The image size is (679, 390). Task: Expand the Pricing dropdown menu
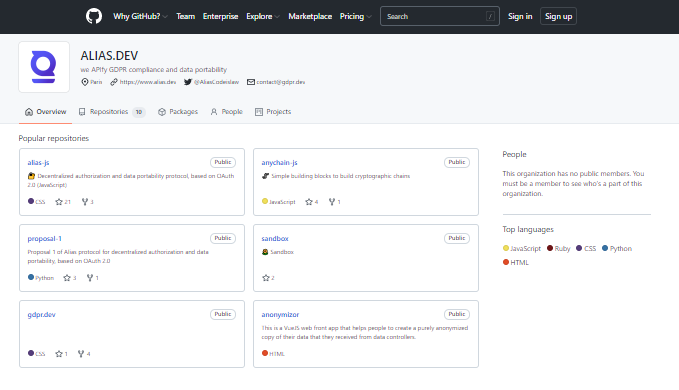356,16
